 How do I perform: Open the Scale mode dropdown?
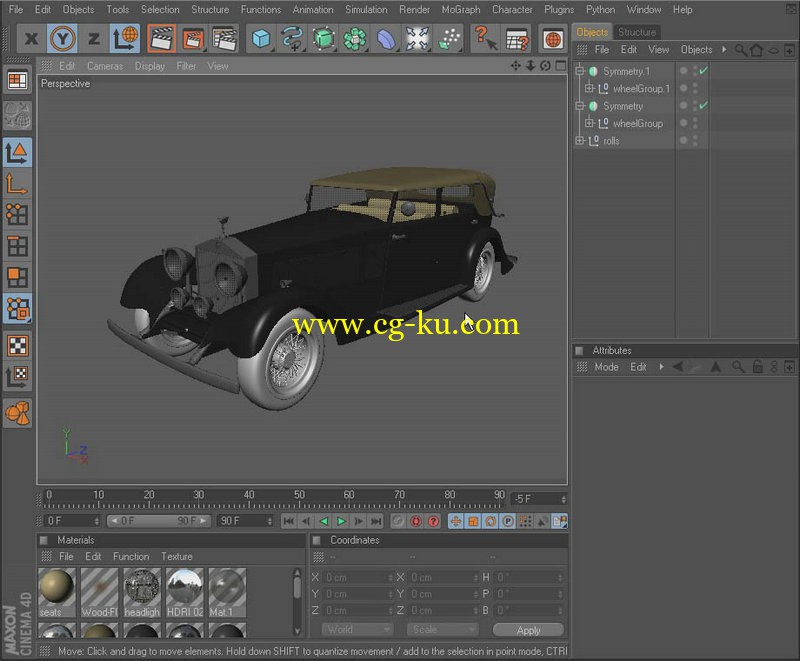click(x=442, y=629)
